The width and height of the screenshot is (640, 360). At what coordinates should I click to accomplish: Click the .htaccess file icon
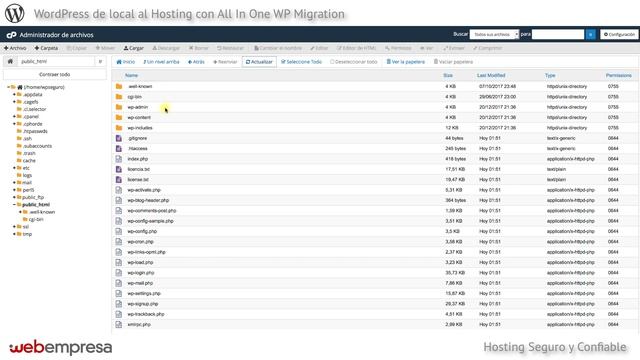(x=119, y=149)
